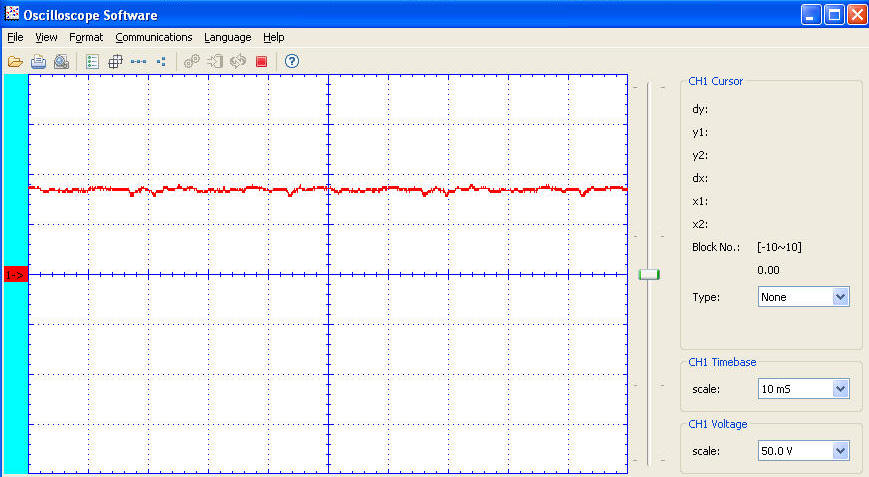Click the checklist icon in the toolbar
Viewport: 869px width, 477px height.
(92, 61)
